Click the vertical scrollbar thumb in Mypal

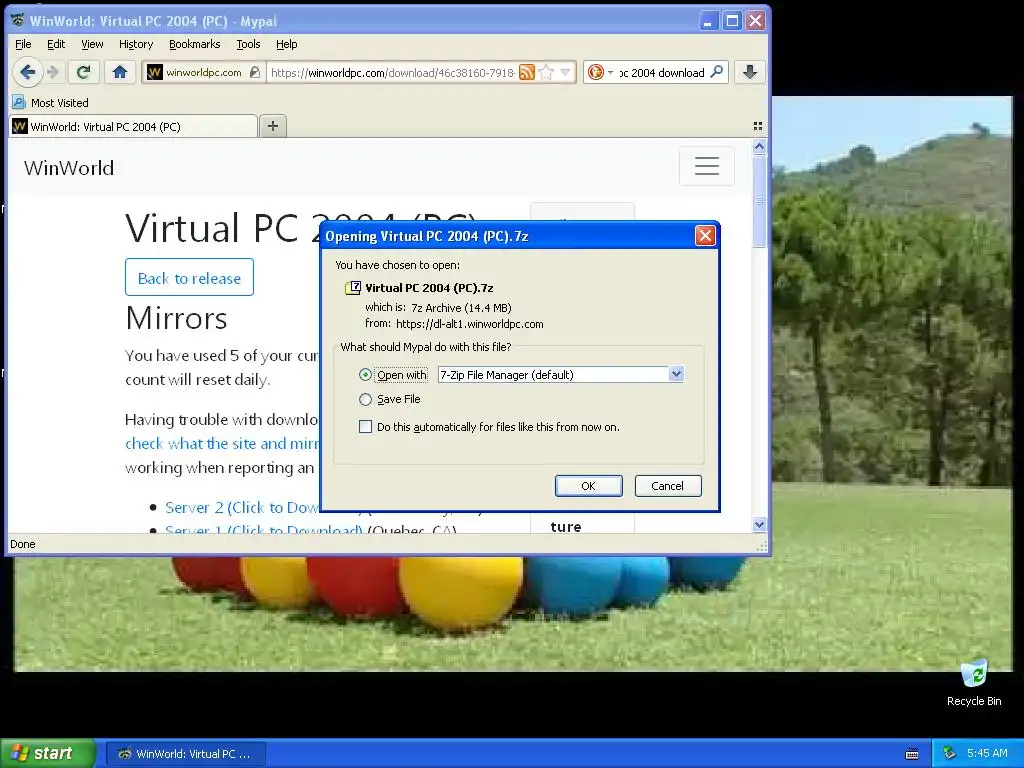759,201
